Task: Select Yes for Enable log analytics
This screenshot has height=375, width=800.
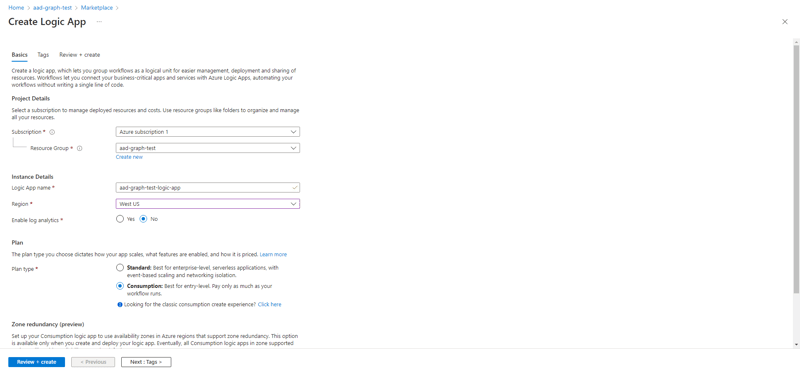Action: pos(120,219)
